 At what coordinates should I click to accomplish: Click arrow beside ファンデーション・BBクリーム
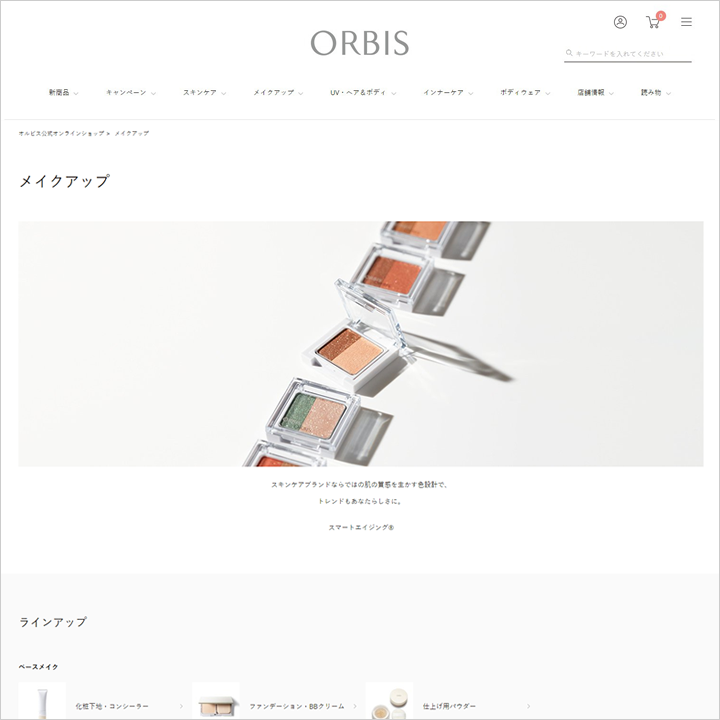(354, 706)
